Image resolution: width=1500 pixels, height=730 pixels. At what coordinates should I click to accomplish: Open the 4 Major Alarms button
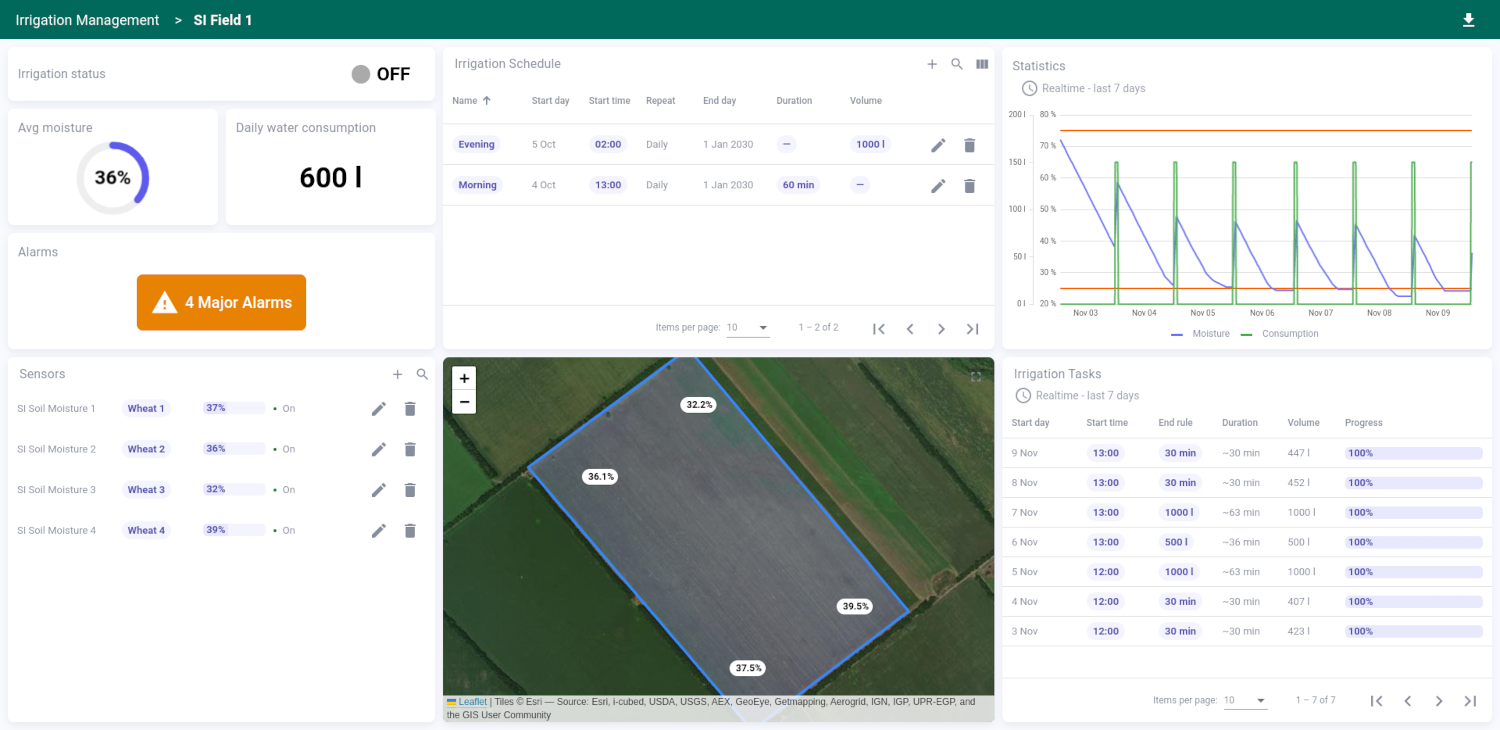click(x=221, y=302)
